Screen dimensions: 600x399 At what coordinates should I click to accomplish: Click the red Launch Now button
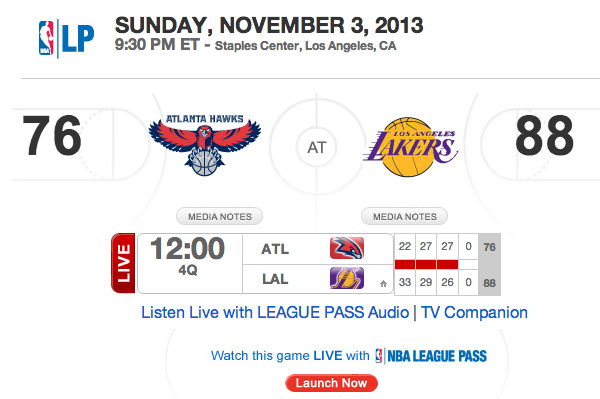click(331, 383)
